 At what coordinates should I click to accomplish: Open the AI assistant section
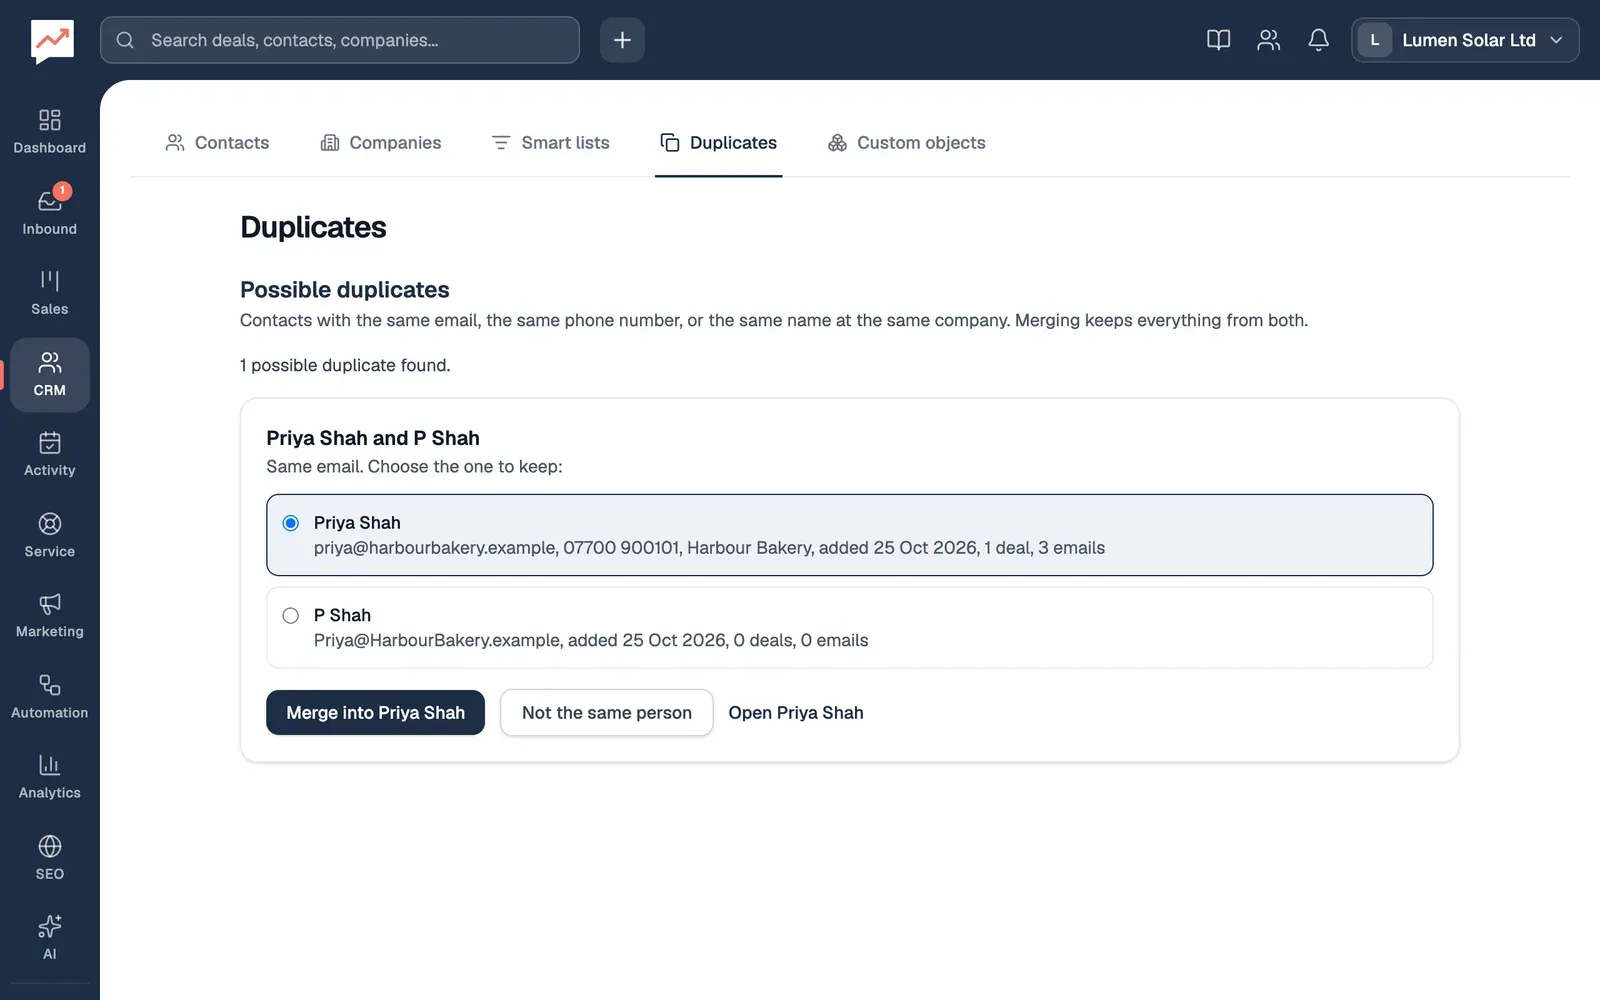click(x=50, y=937)
